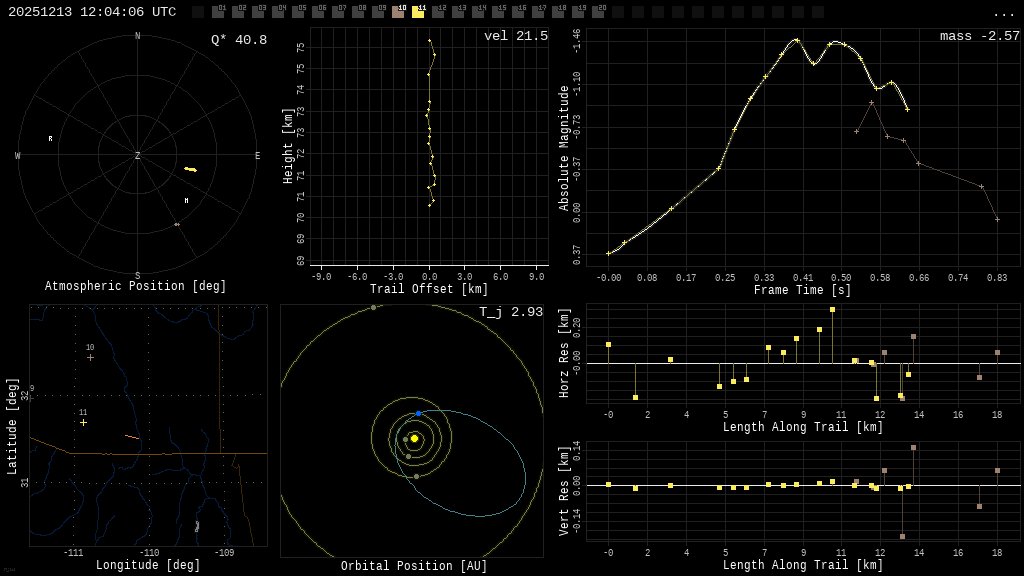Click the orange meteor ground track on map

coord(132,437)
